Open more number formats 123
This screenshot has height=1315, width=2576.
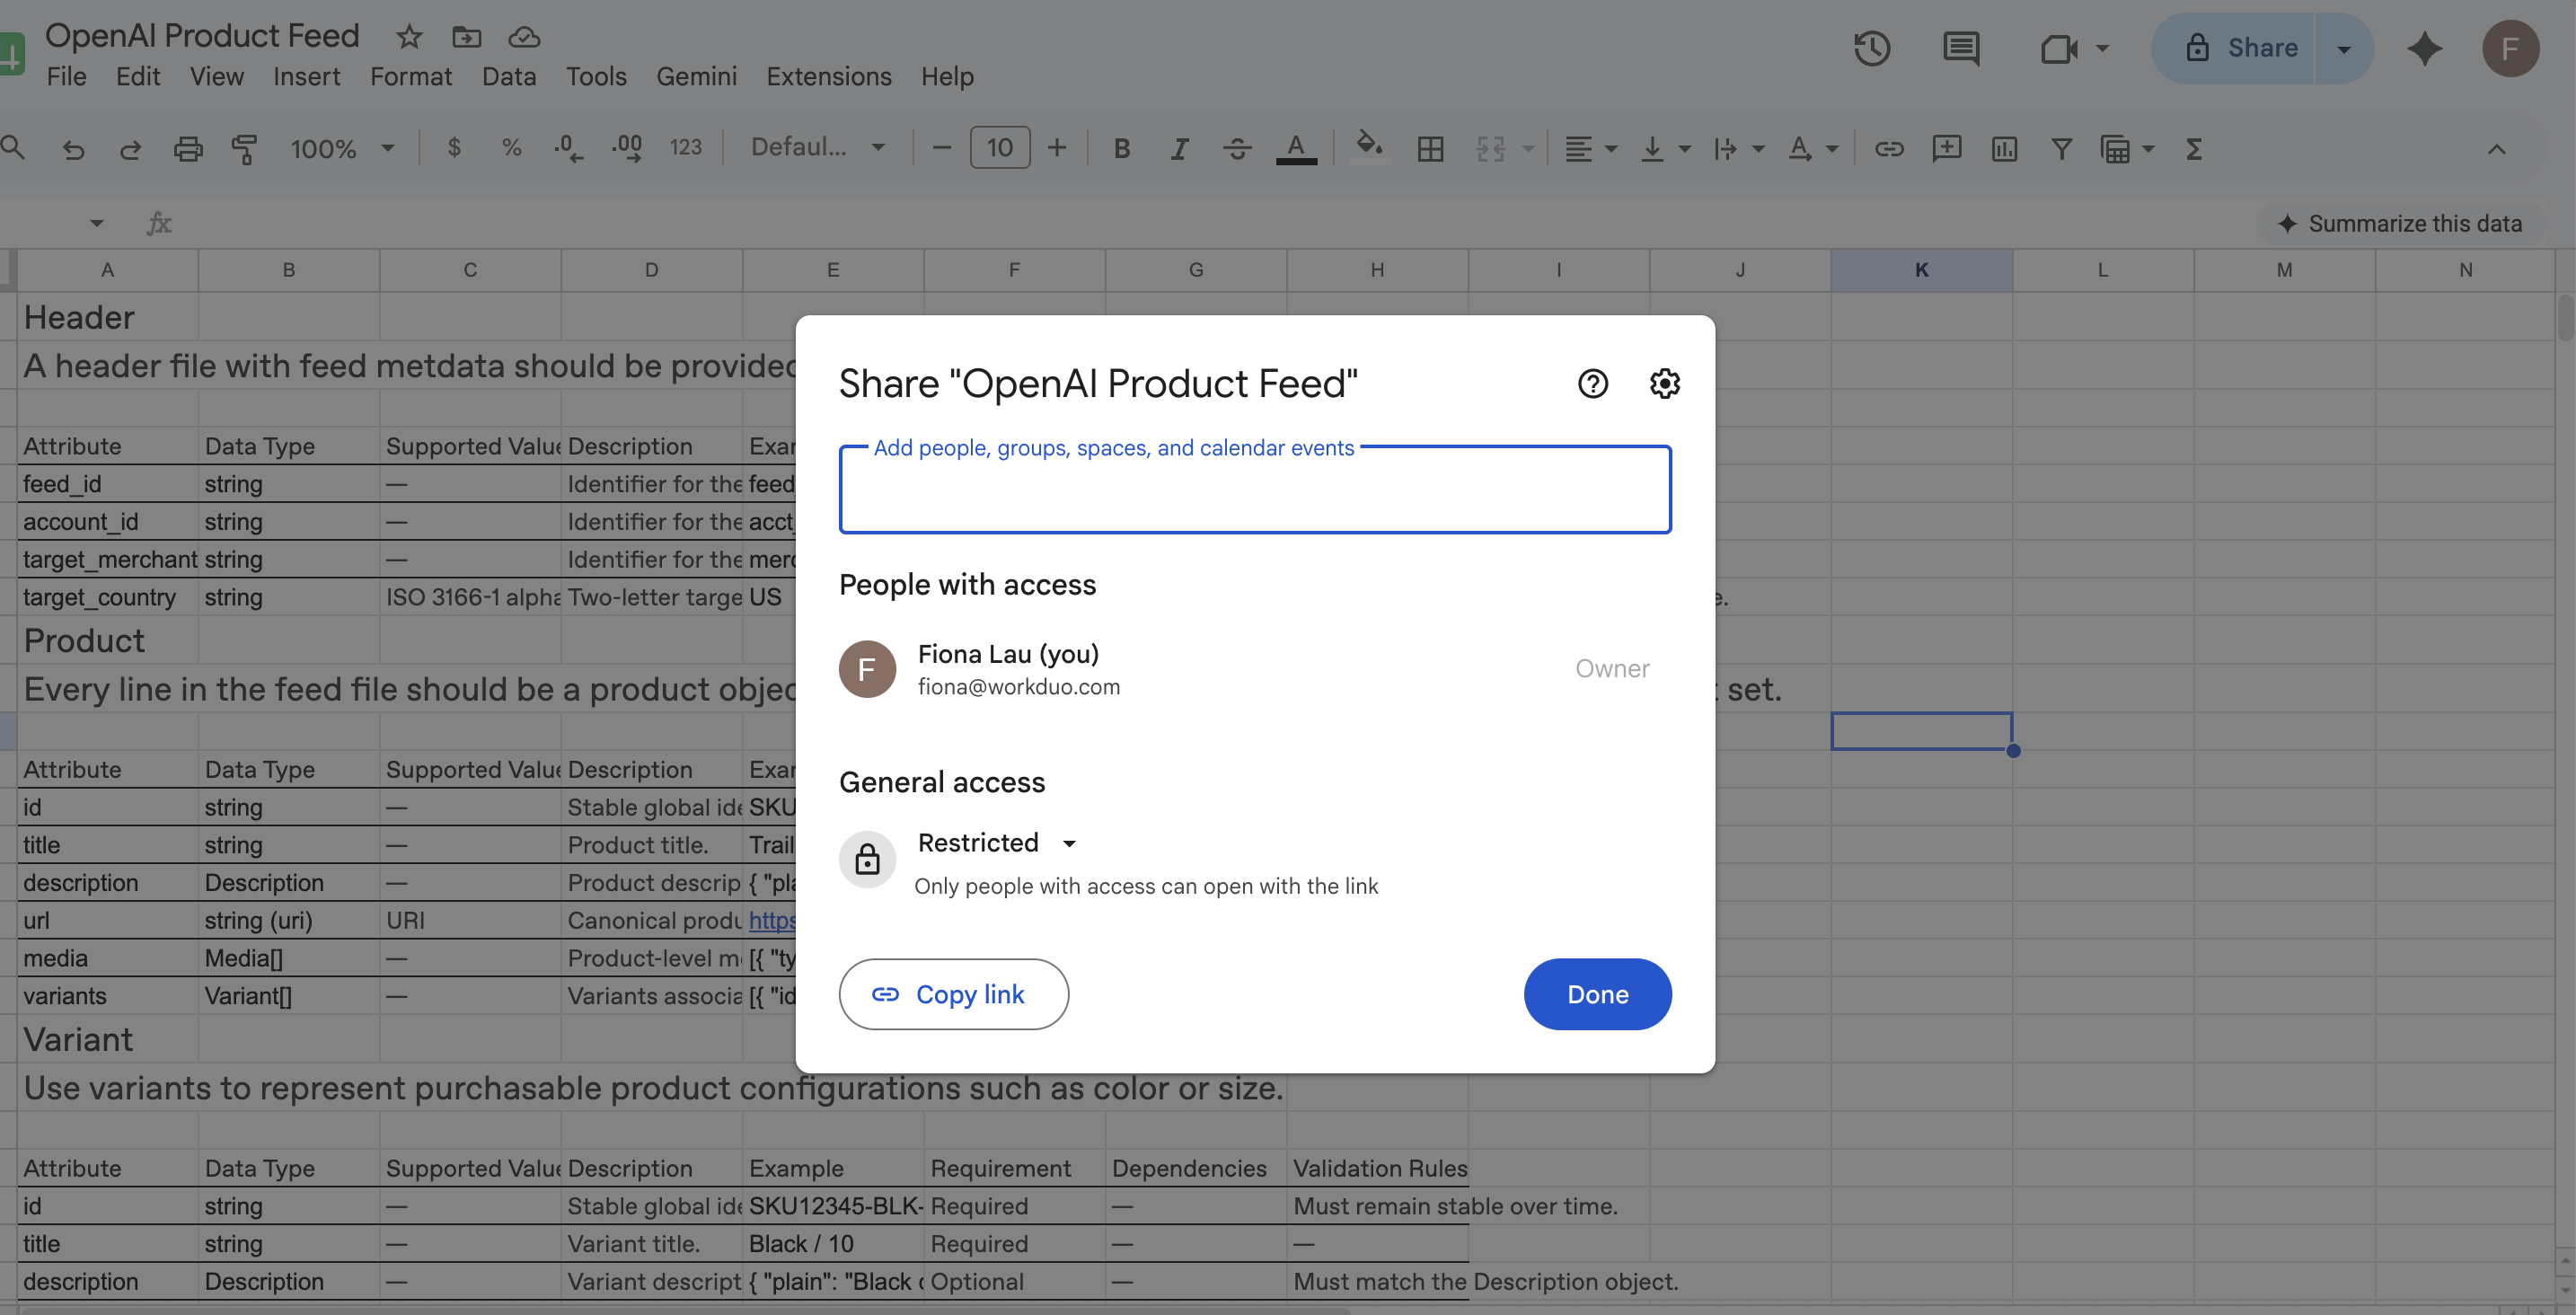point(685,148)
